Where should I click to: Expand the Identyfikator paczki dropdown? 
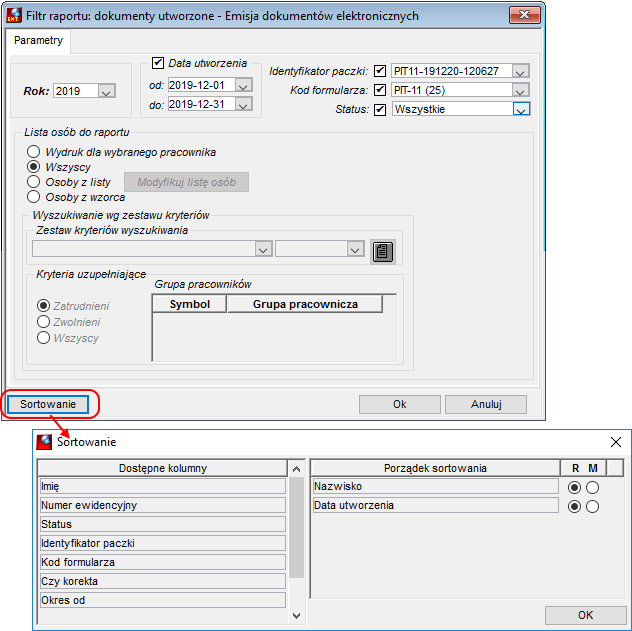coord(520,71)
